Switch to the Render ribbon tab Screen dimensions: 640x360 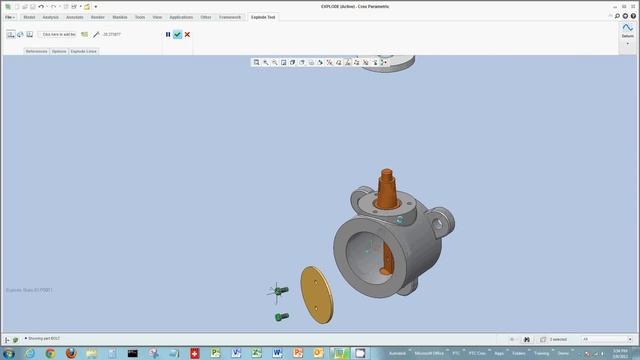98,17
